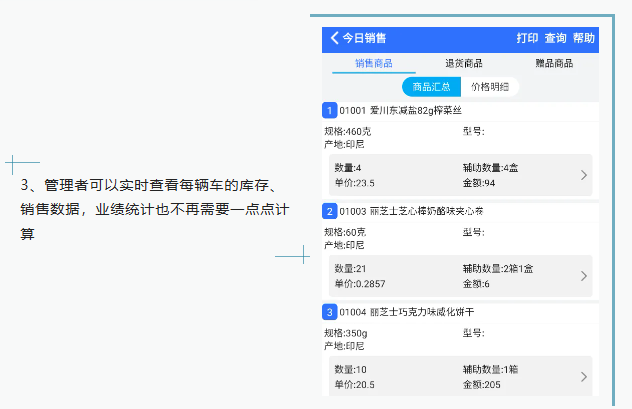632x409 pixels.
Task: Open 帮助 in the header bar
Action: coord(584,38)
